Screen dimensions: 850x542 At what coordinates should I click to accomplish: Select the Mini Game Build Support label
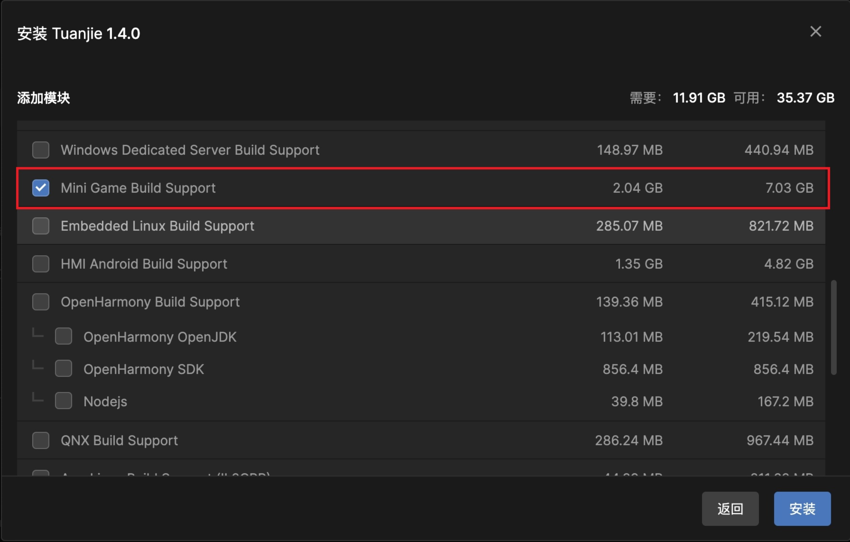pos(138,188)
